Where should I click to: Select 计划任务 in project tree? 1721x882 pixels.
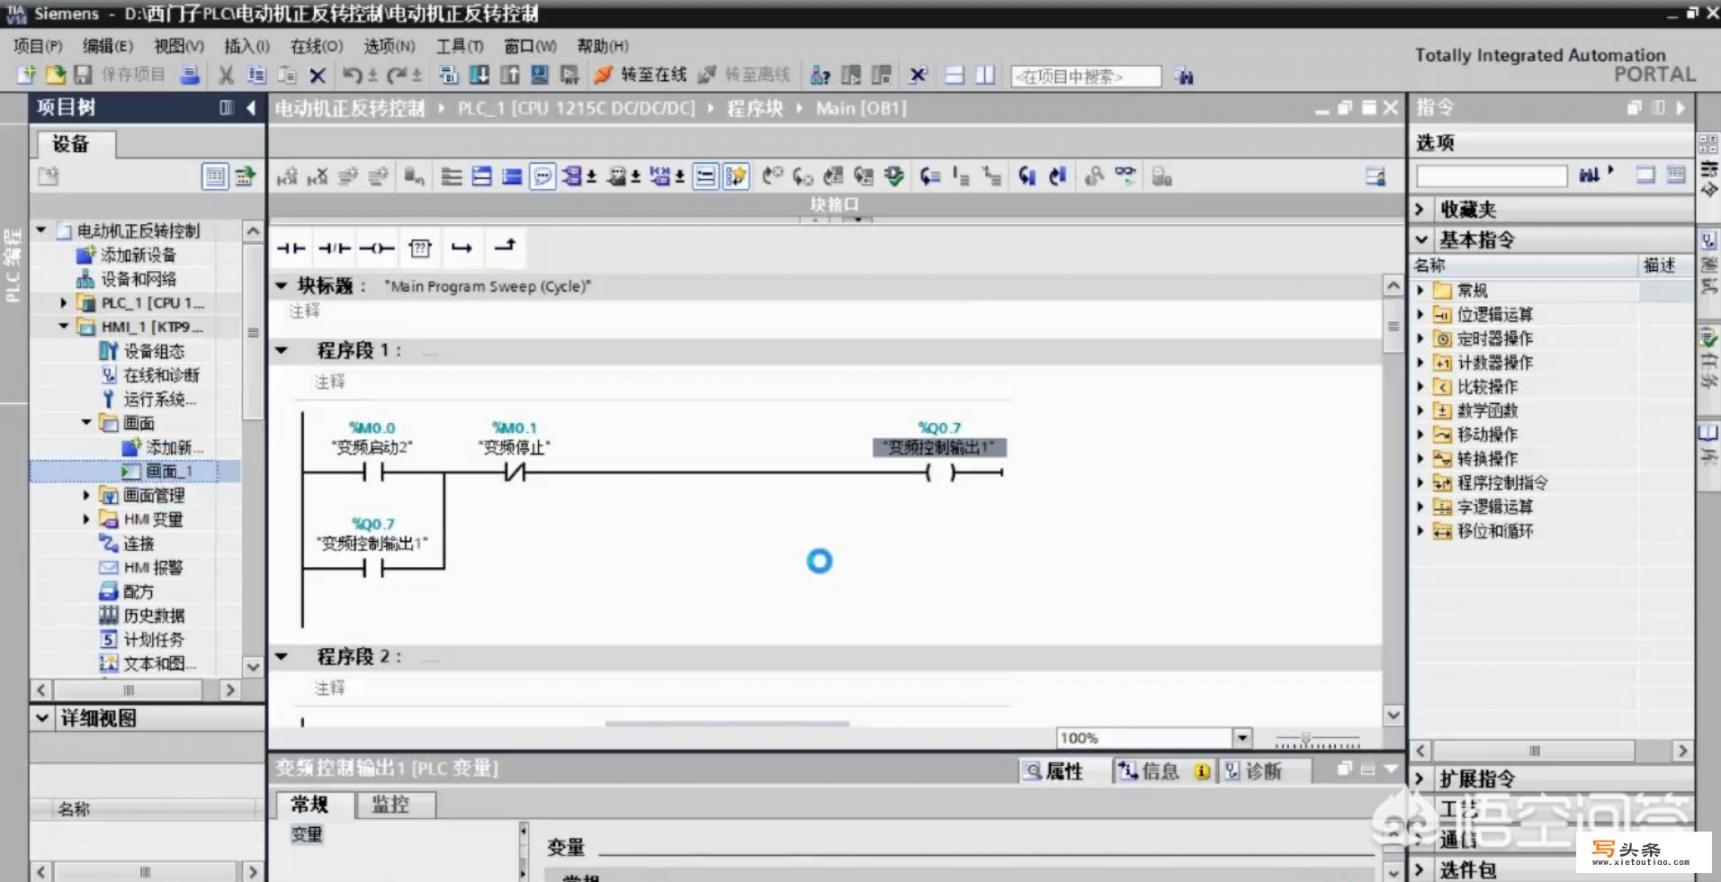tap(153, 639)
